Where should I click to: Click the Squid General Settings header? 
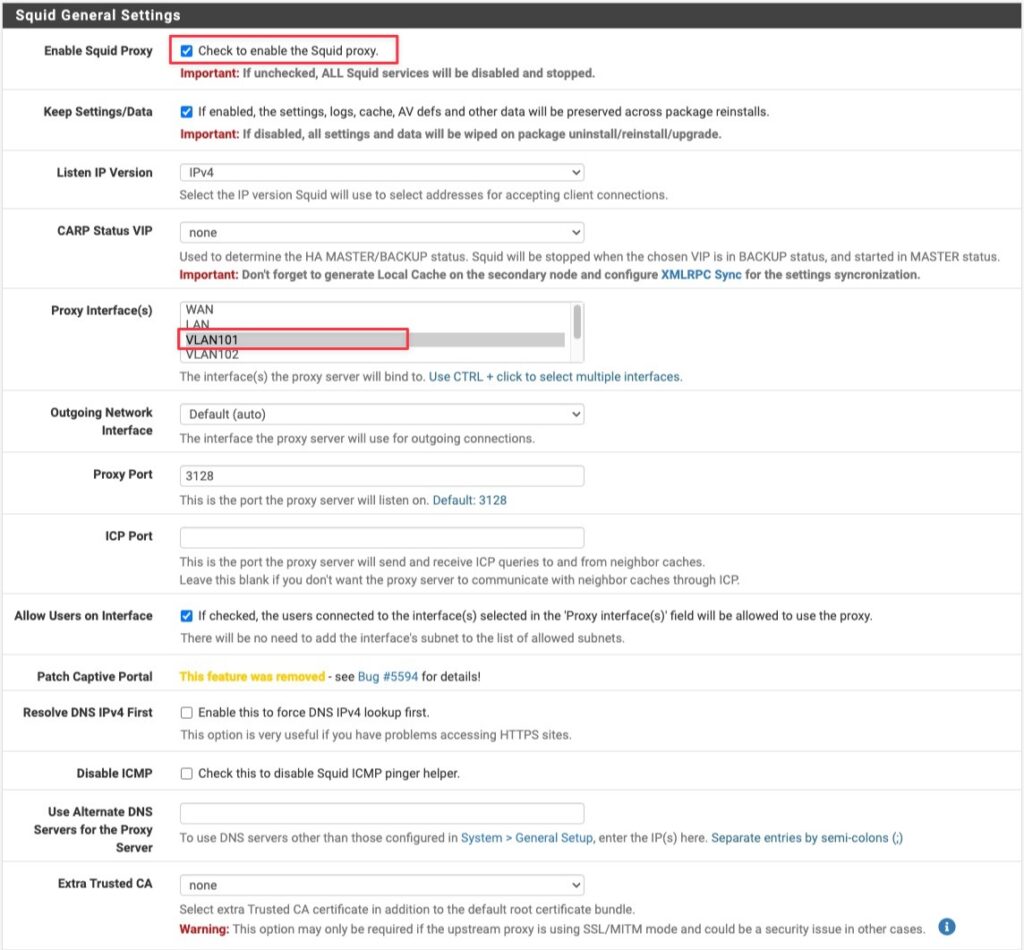point(512,15)
